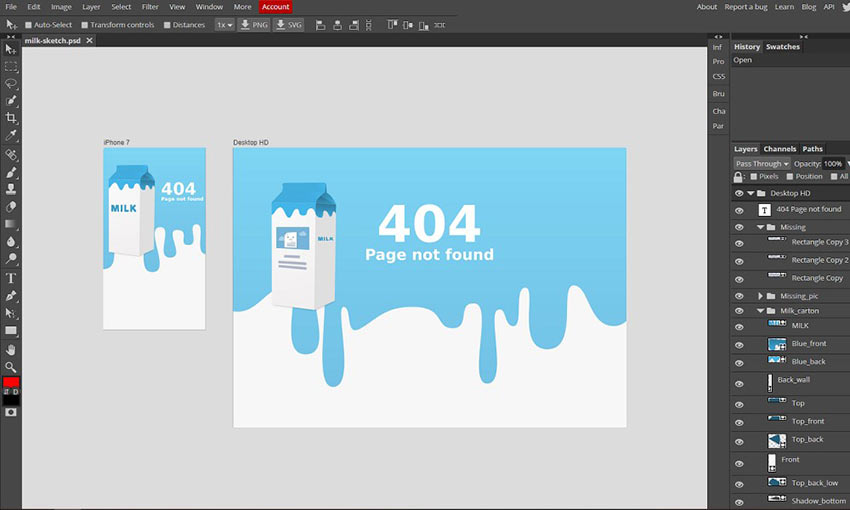This screenshot has height=510, width=850.
Task: Switch to the Channels tab
Action: (779, 149)
